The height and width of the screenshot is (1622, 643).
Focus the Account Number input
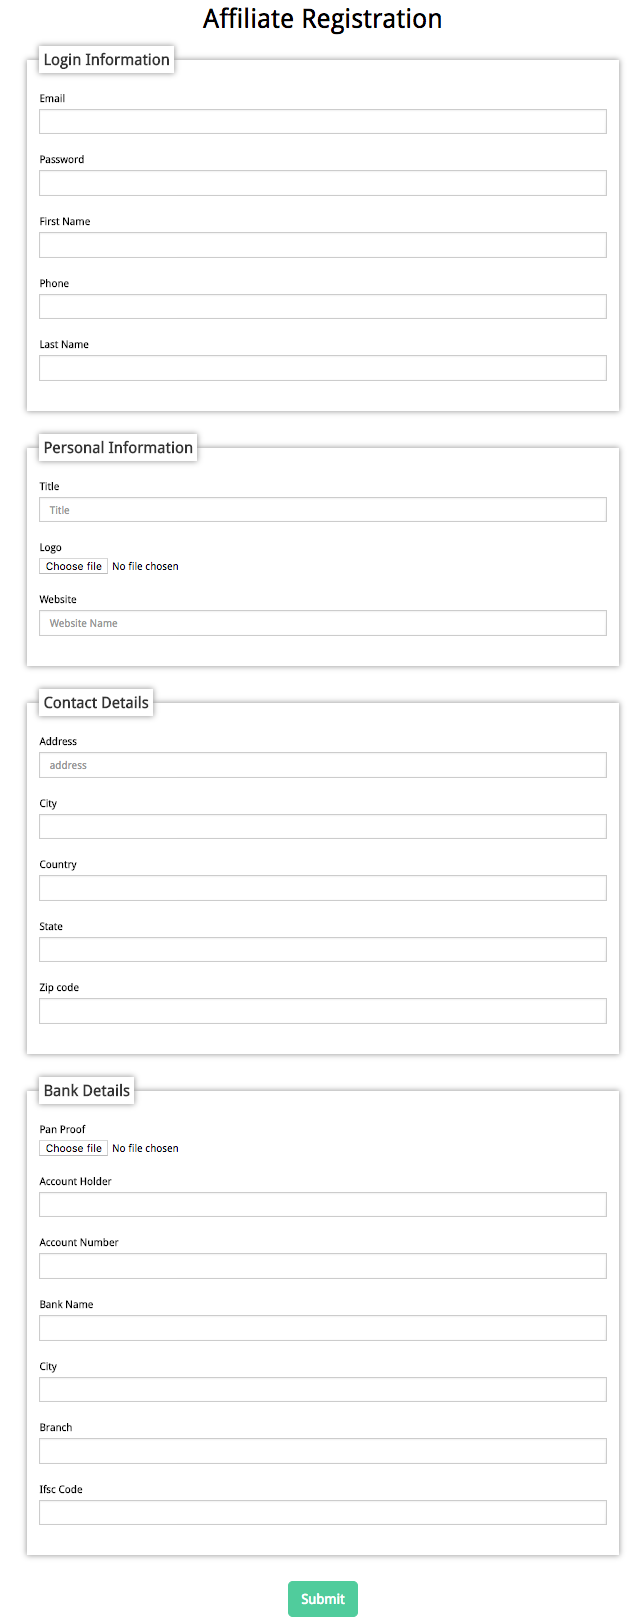(322, 1266)
